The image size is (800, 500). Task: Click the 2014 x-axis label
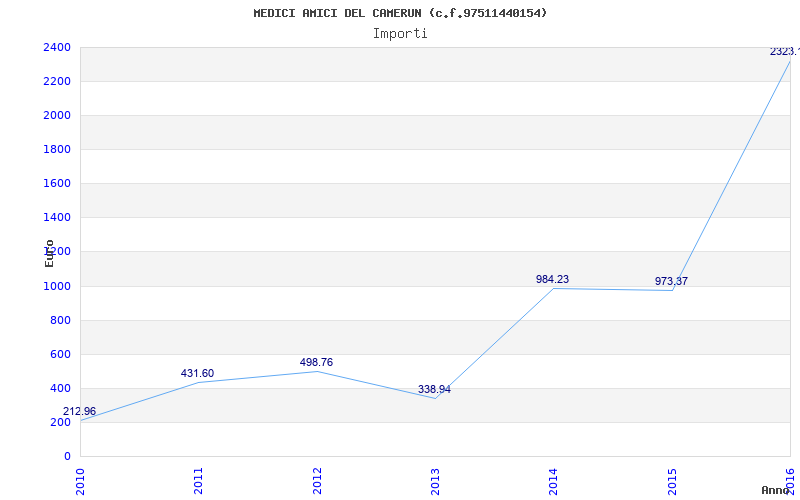(x=554, y=481)
